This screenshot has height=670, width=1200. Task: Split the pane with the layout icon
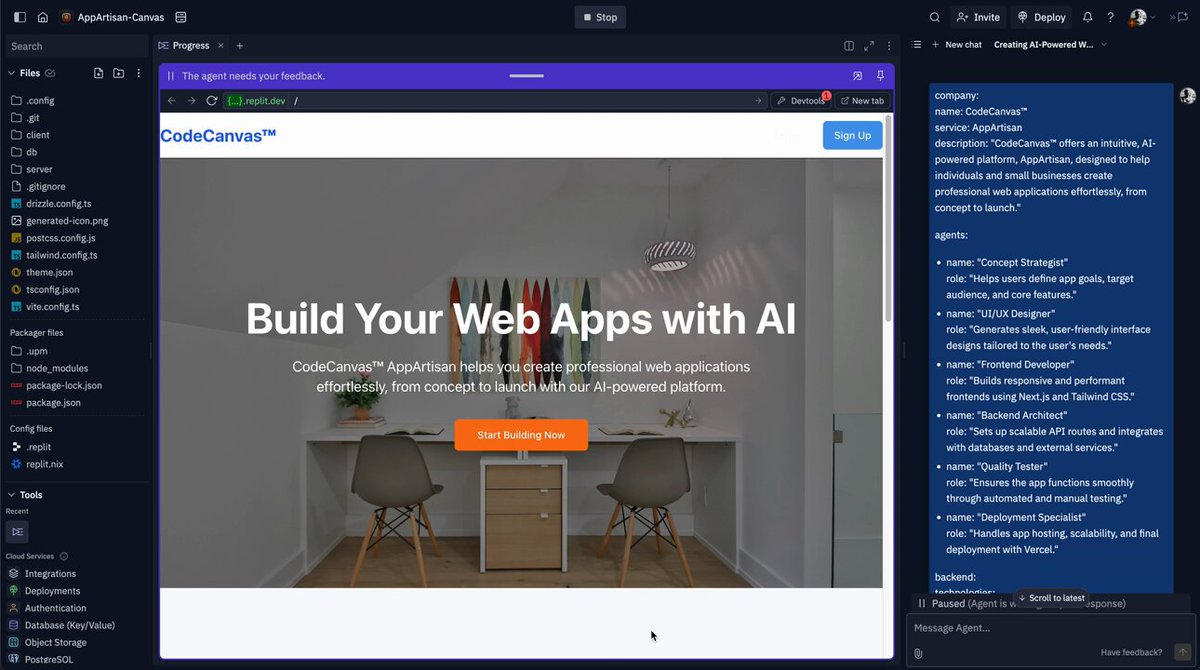(x=849, y=45)
